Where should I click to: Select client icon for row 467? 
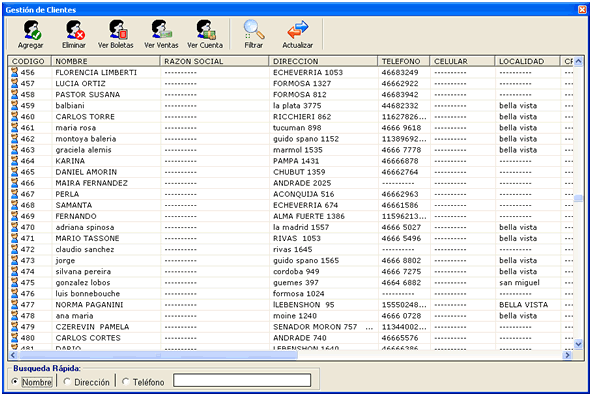tap(14, 194)
